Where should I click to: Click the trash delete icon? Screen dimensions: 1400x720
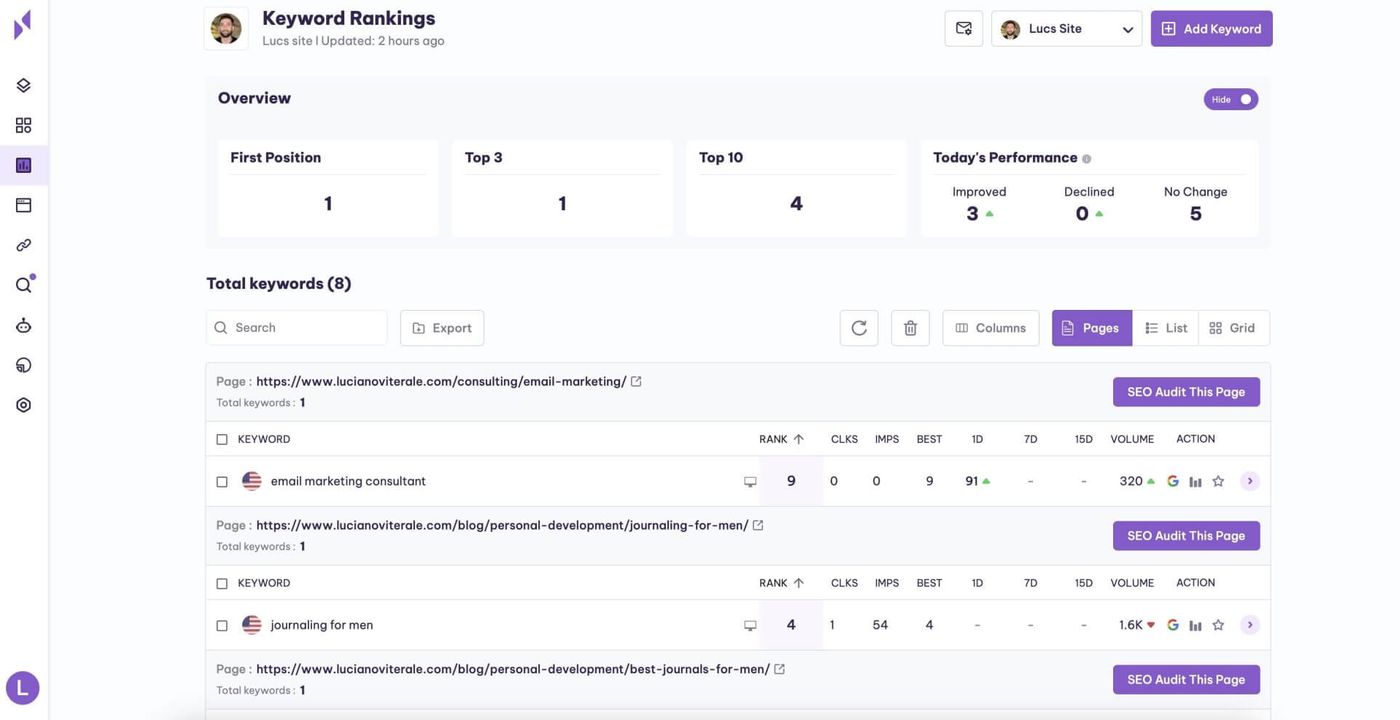pyautogui.click(x=910, y=328)
